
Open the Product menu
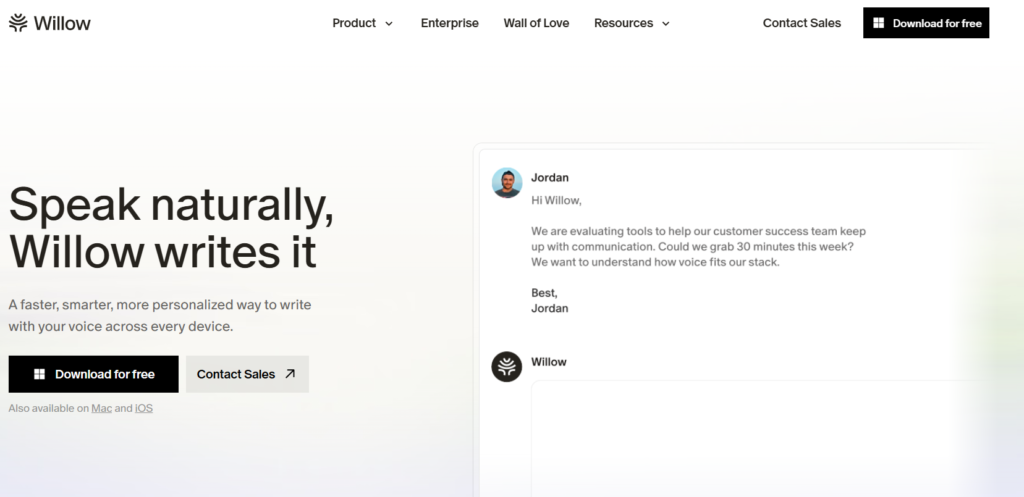click(x=362, y=23)
